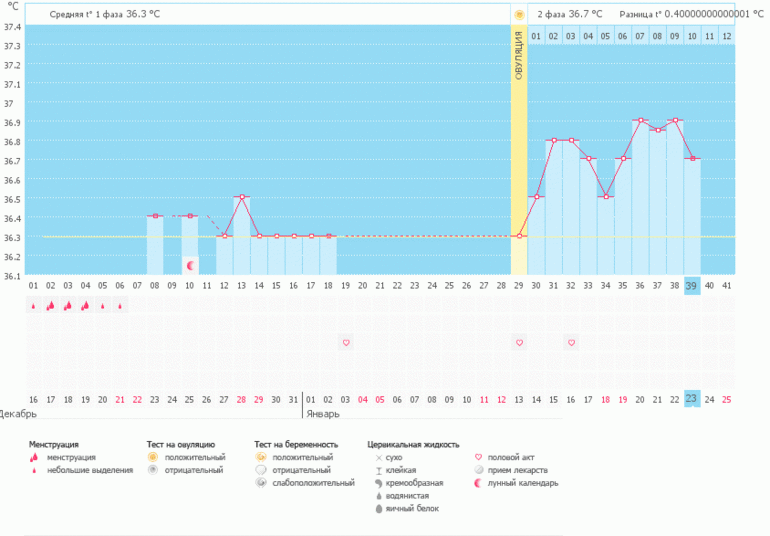
Task: Select the highlighted cycle day 39
Action: coord(691,286)
